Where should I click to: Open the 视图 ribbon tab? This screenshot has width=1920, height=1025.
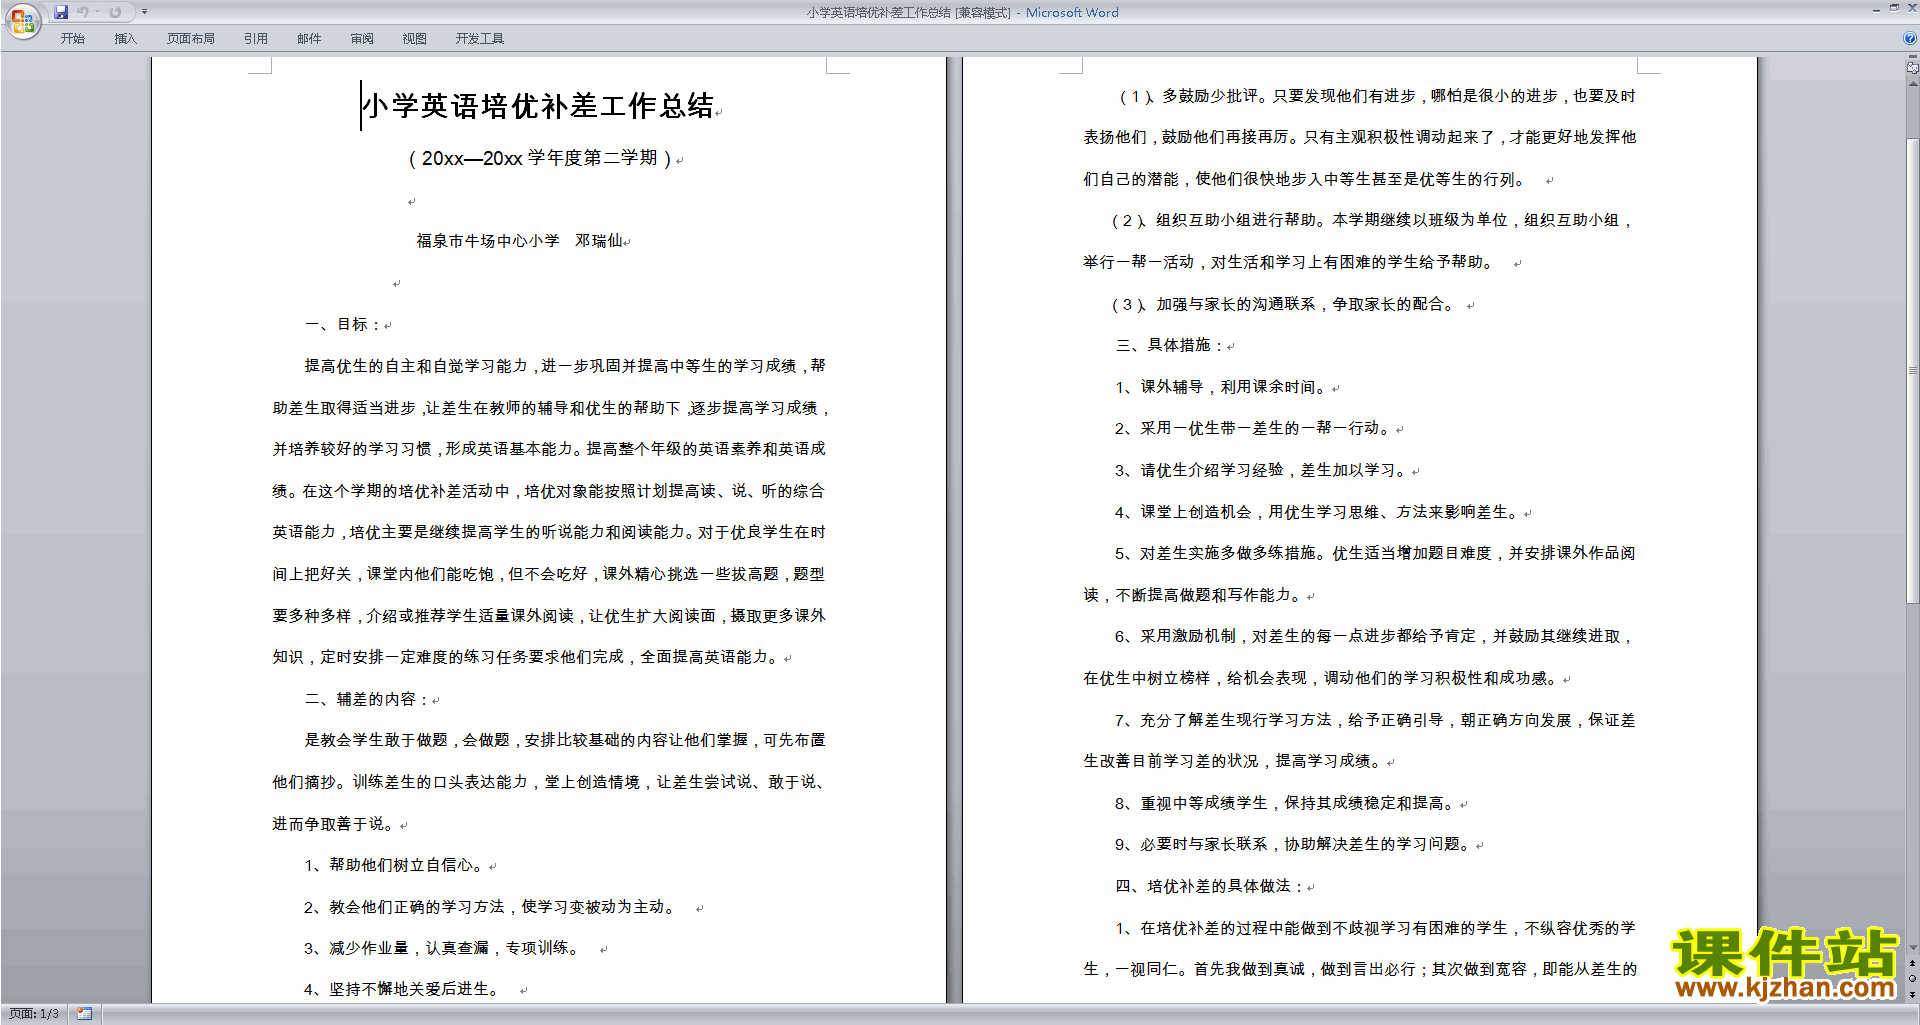pyautogui.click(x=414, y=38)
